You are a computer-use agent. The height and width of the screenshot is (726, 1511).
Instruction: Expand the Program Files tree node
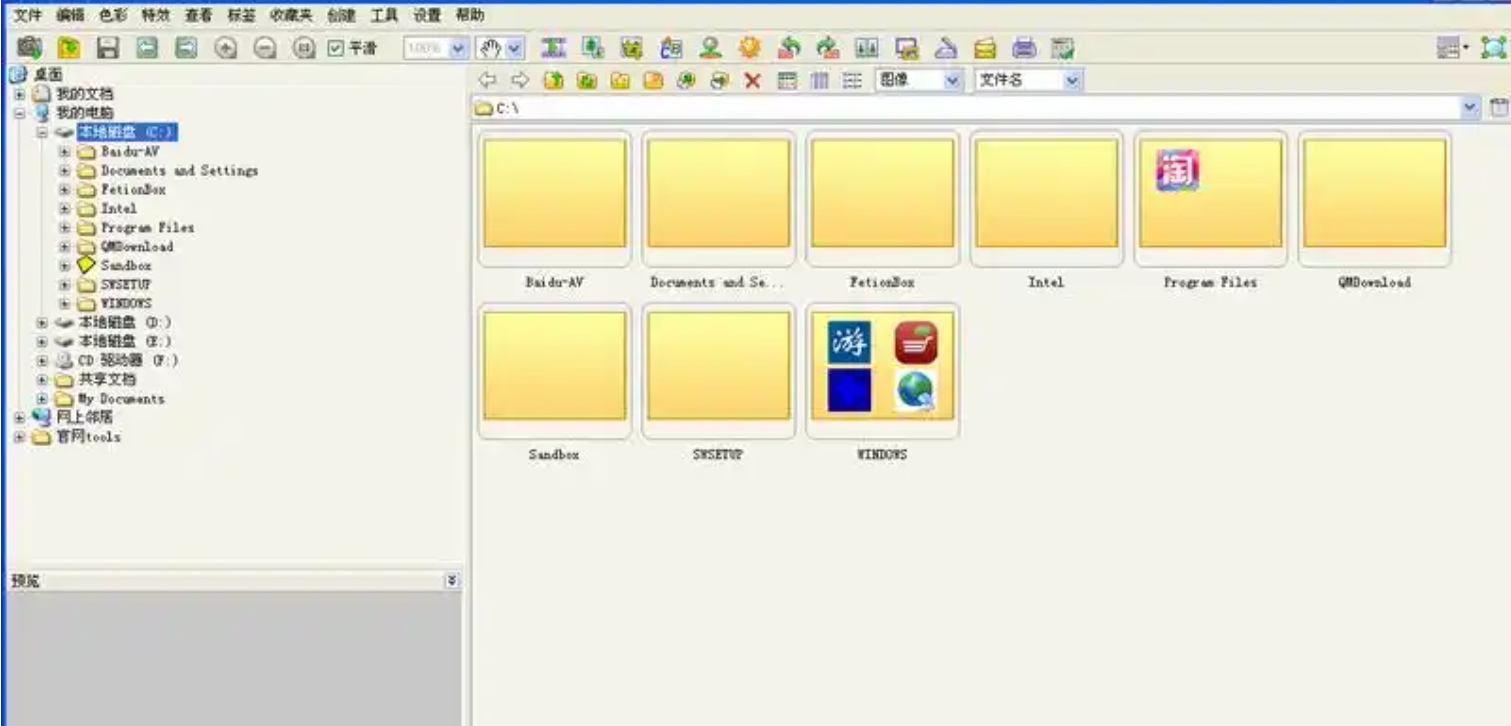pyautogui.click(x=64, y=227)
